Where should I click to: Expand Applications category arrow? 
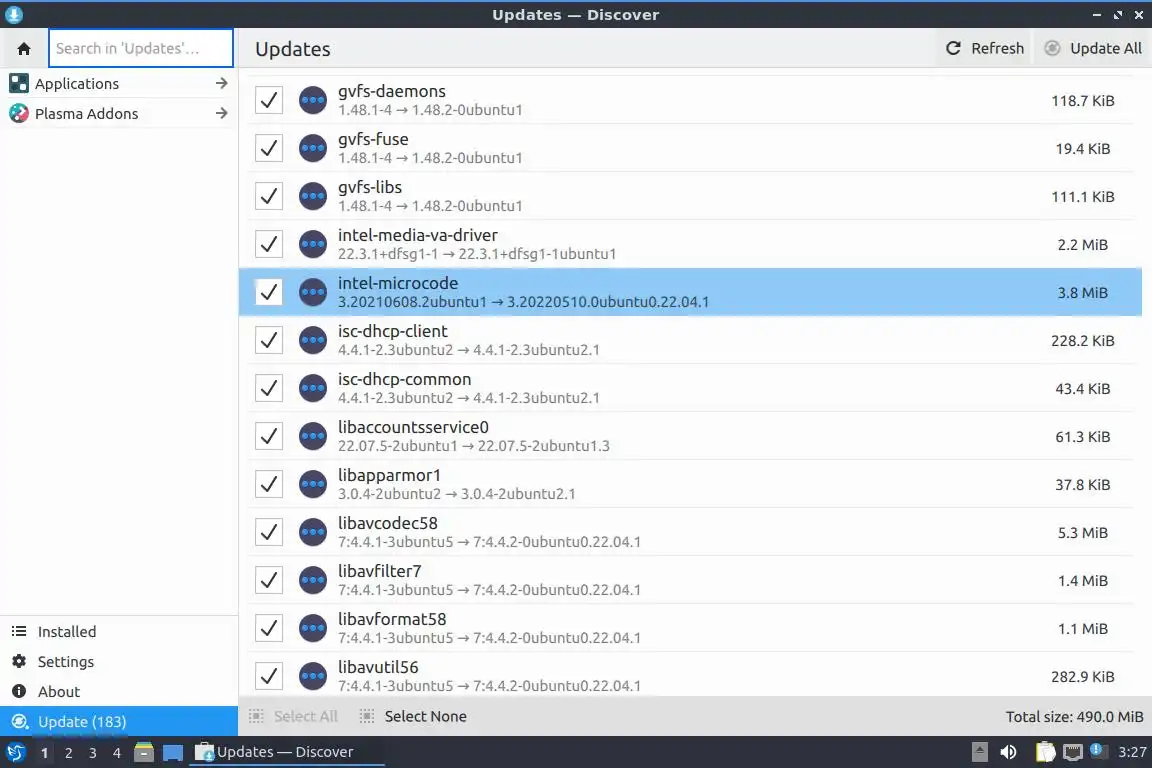point(221,83)
